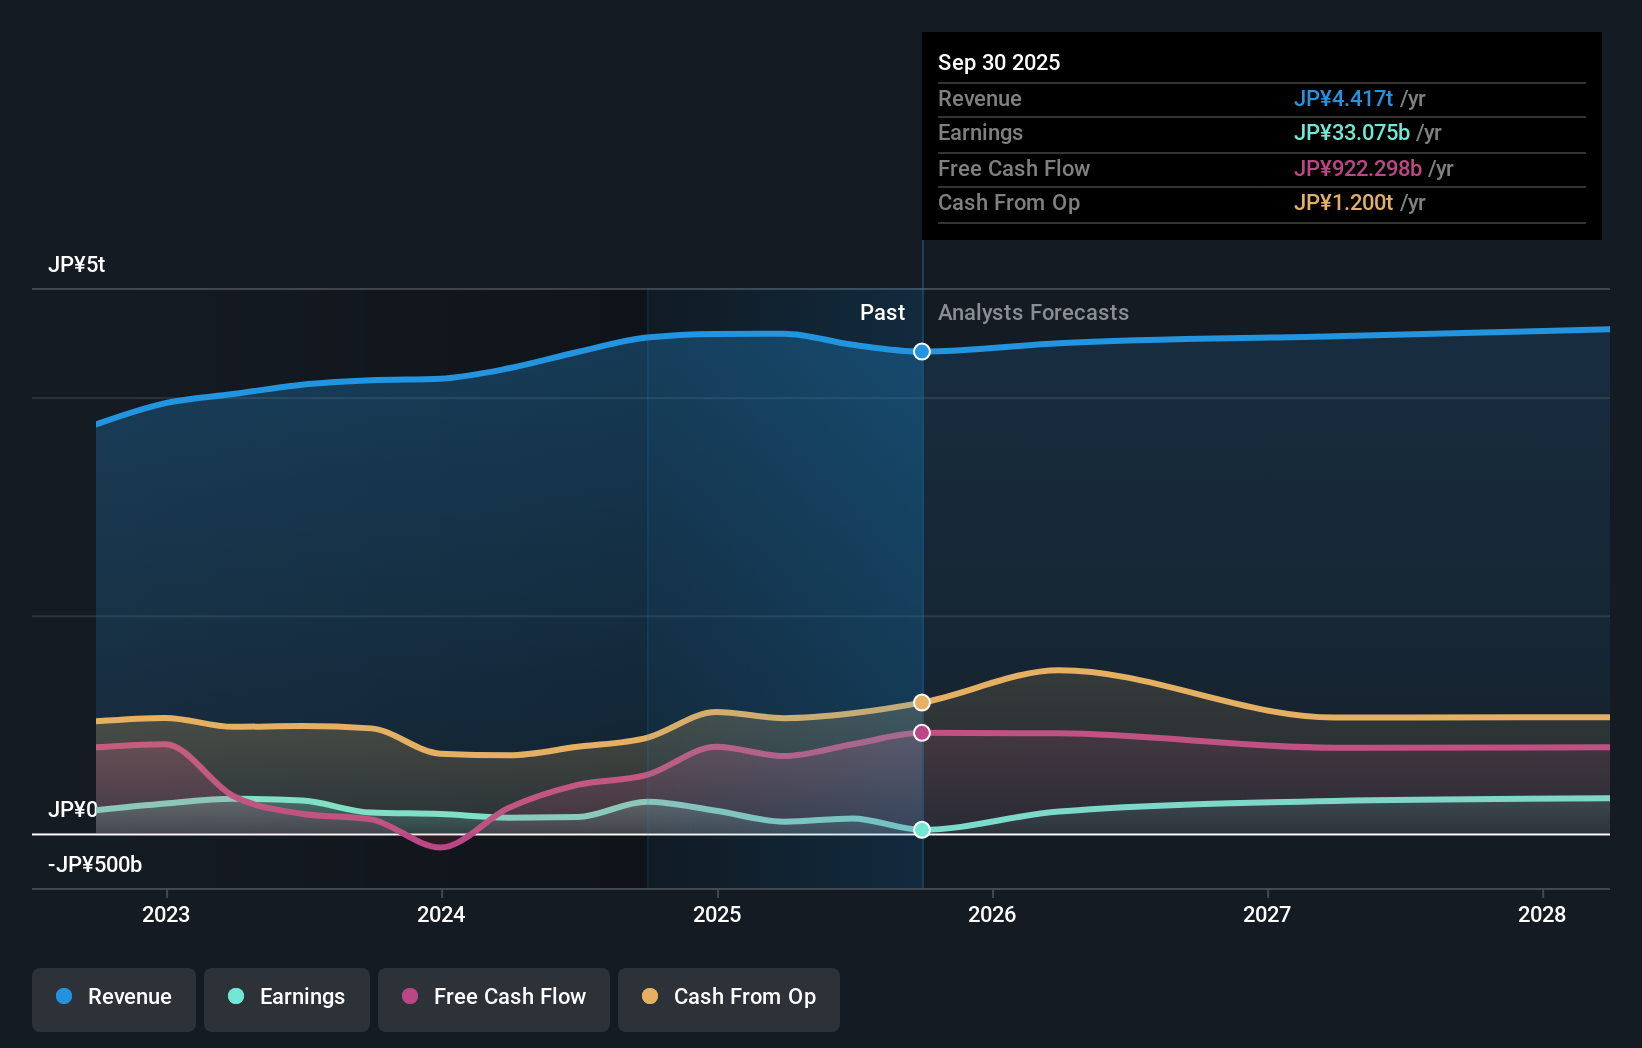Screen dimensions: 1642x1048
Task: Collapse the Analysts Forecasts region
Action: pos(1033,312)
